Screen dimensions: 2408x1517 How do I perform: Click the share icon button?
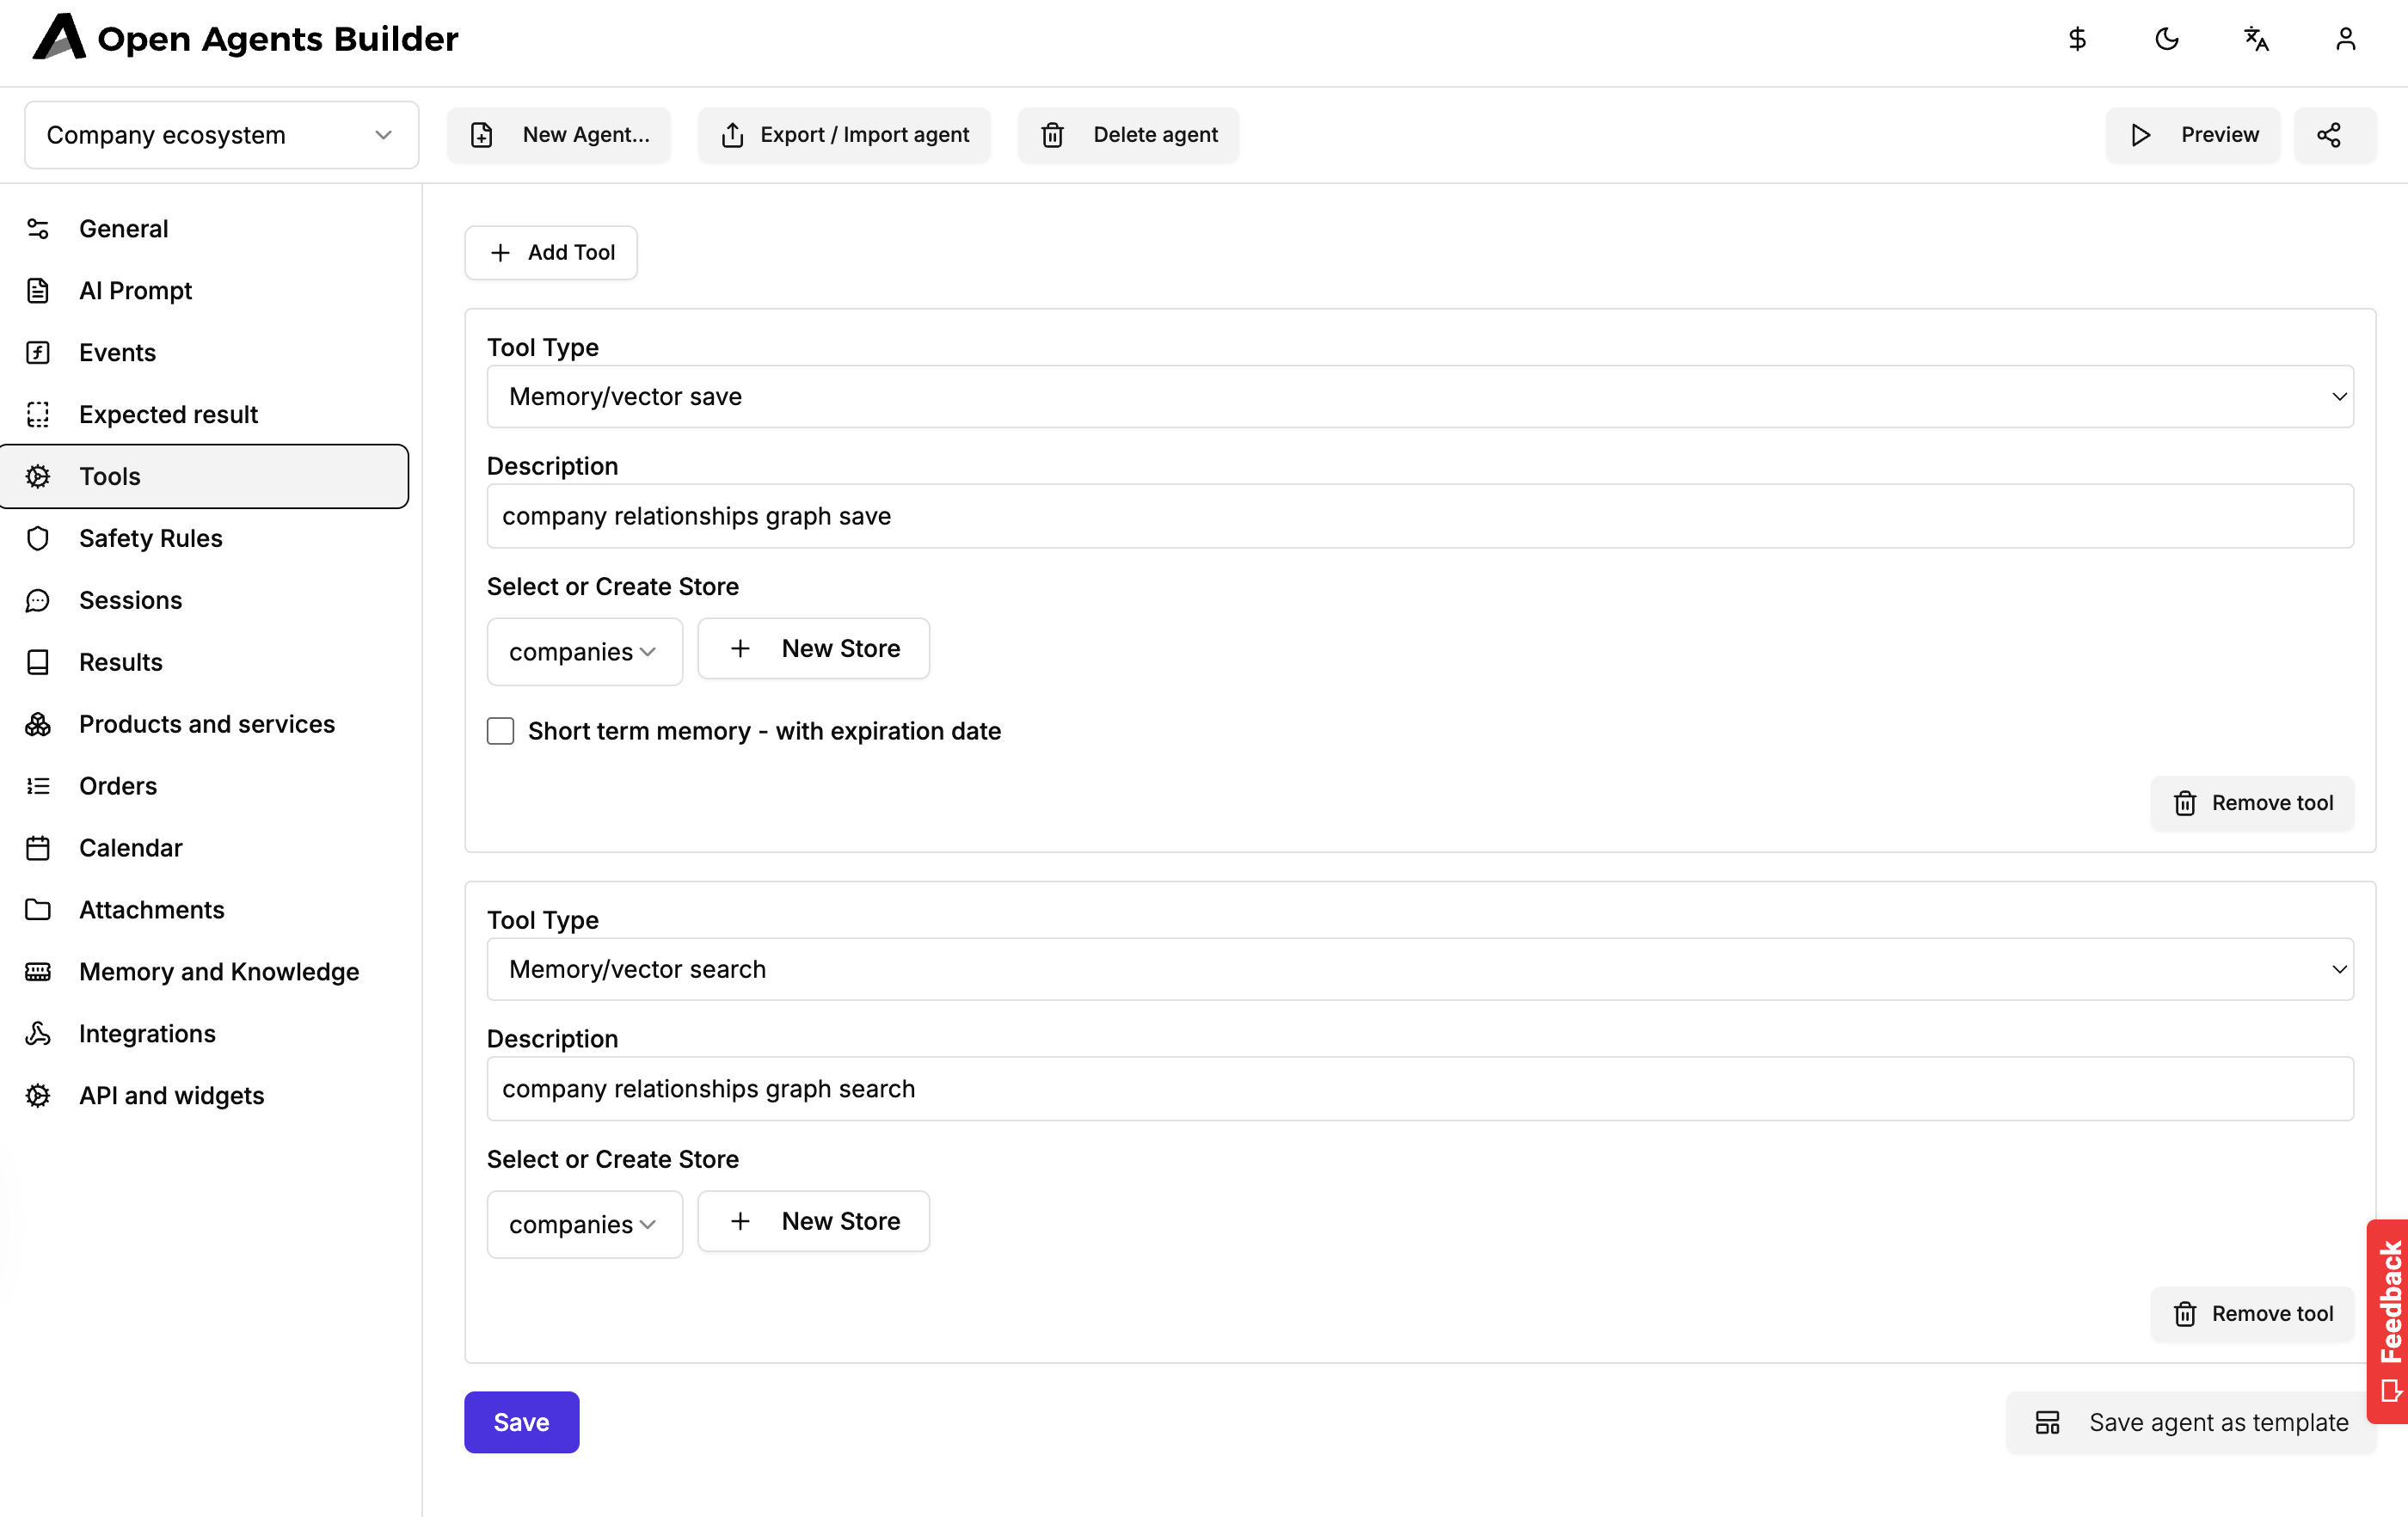pos(2334,135)
